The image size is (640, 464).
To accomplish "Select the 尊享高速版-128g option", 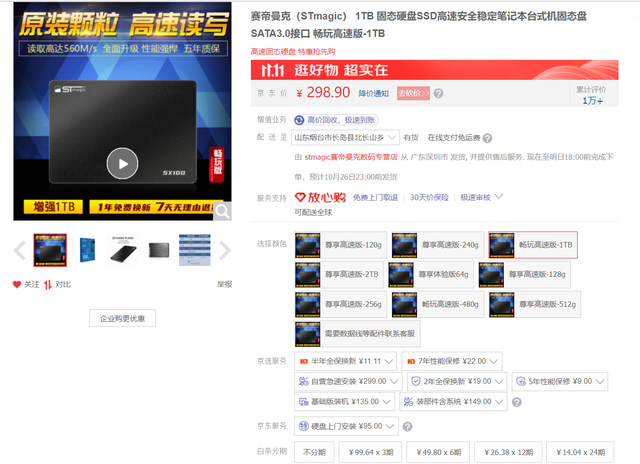I will 524,274.
